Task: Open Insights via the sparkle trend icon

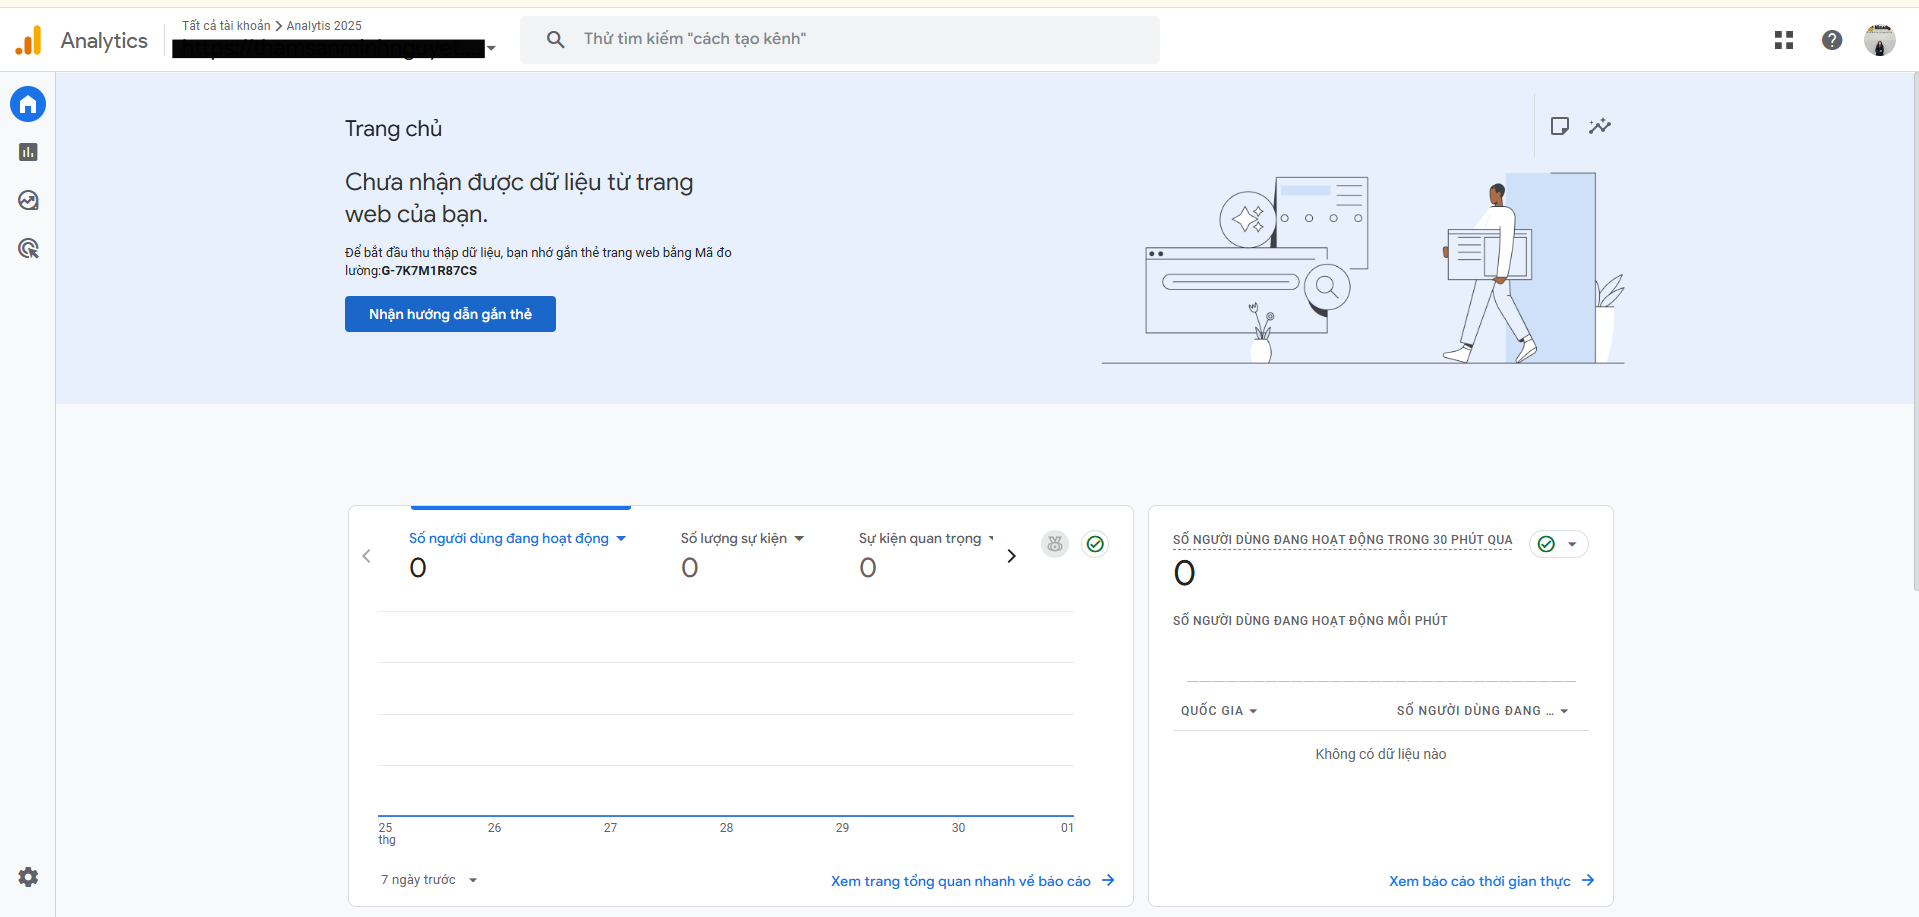Action: tap(1600, 126)
